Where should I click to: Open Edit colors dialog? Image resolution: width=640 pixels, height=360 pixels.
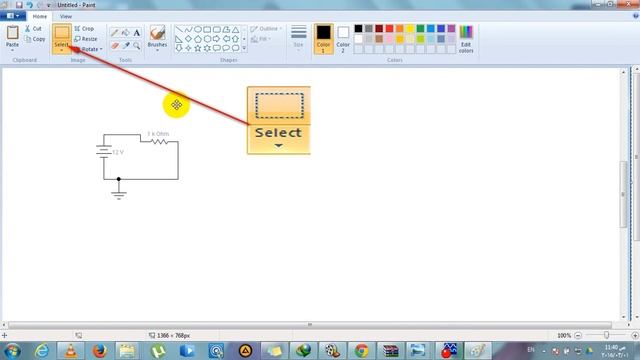coord(466,39)
